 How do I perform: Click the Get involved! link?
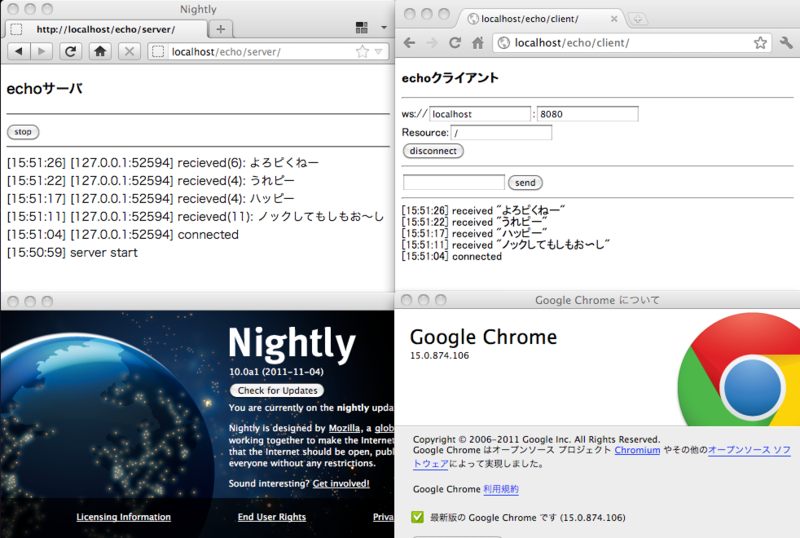[x=341, y=483]
